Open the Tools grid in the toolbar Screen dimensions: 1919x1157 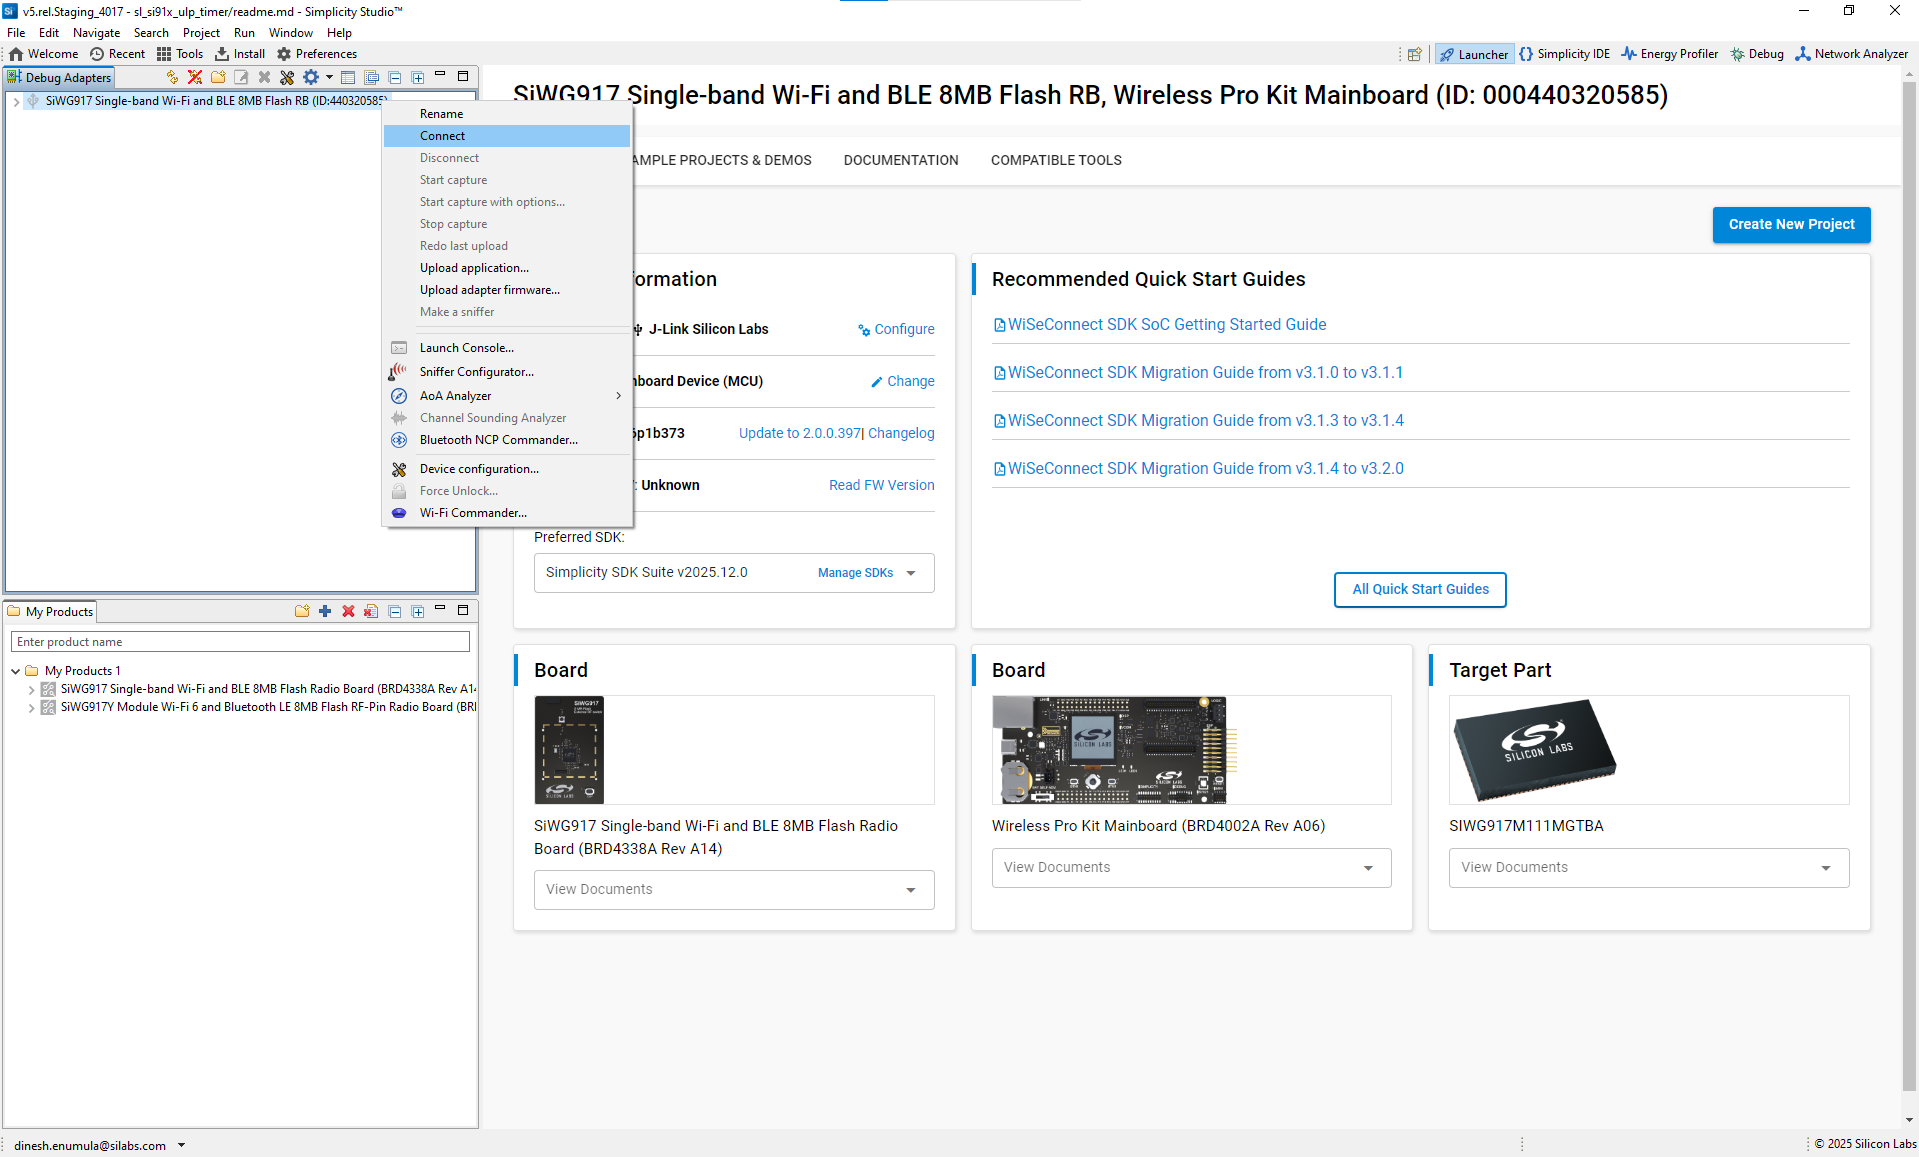[180, 54]
